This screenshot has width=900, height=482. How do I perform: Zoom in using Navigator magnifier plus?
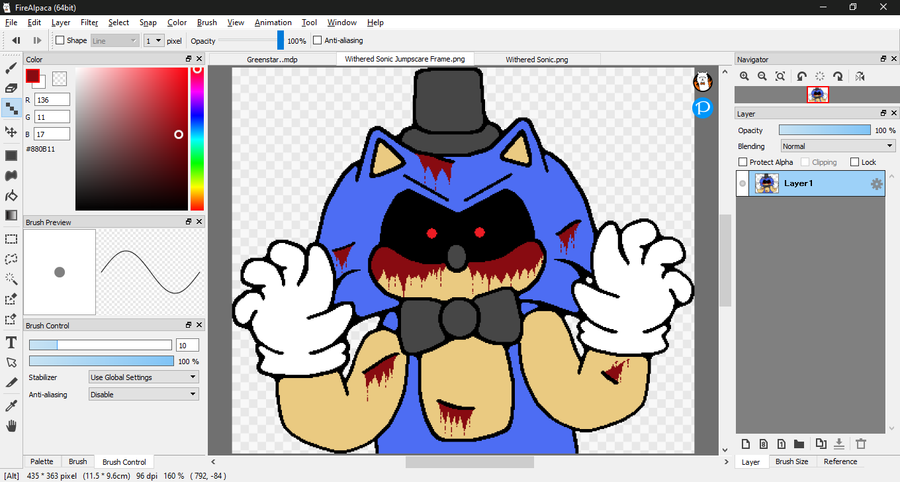(744, 76)
